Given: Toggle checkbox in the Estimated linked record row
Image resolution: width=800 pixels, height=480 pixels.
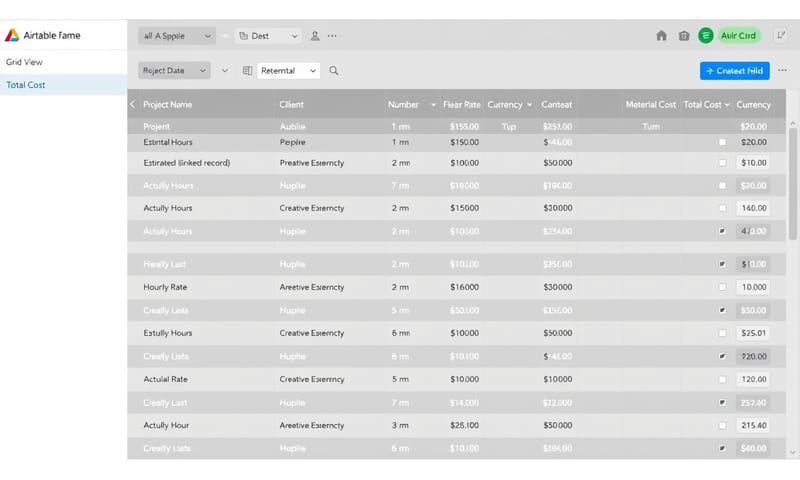Looking at the screenshot, I should (x=722, y=162).
